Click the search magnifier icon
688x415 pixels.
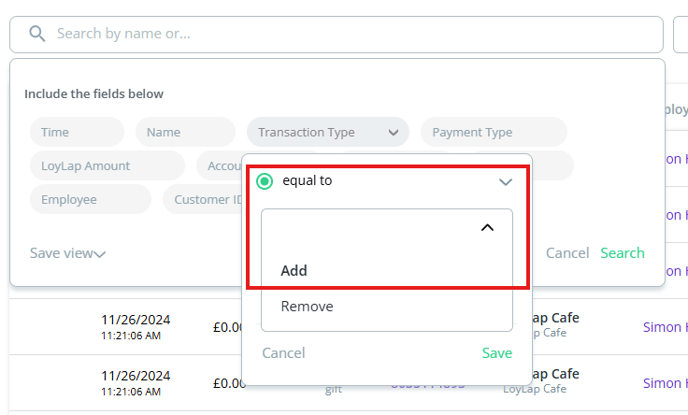[x=38, y=34]
